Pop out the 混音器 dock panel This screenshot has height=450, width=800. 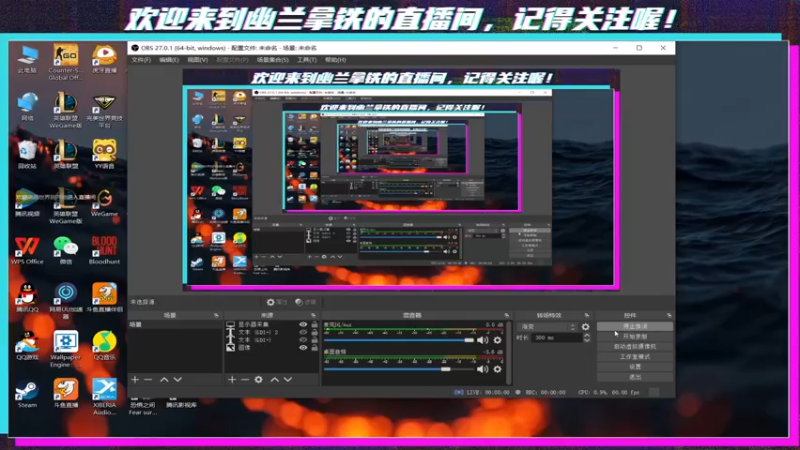coord(507,315)
